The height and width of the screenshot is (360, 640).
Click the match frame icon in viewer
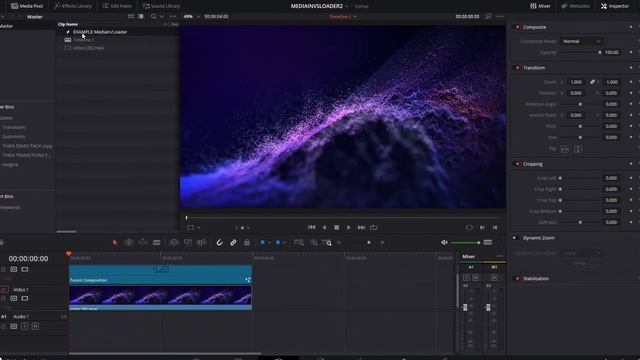pyautogui.click(x=469, y=227)
